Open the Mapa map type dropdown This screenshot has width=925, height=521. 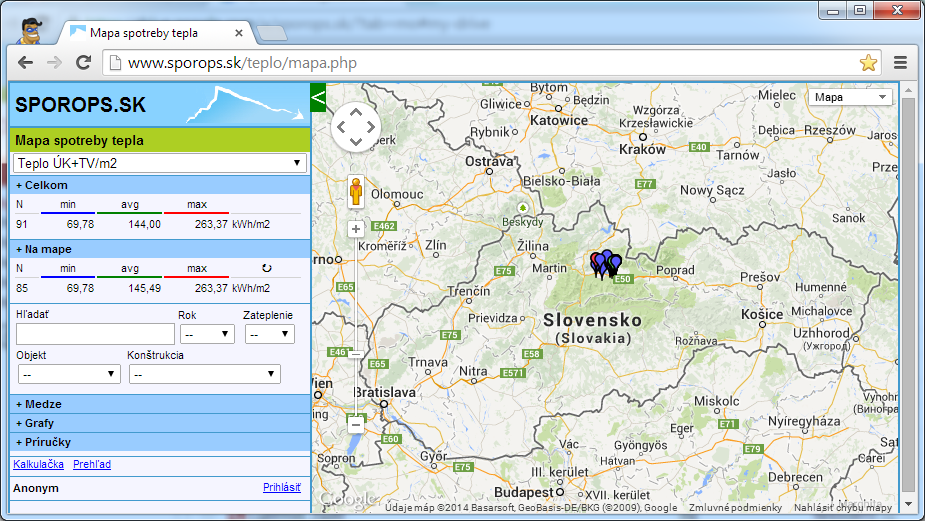[850, 97]
